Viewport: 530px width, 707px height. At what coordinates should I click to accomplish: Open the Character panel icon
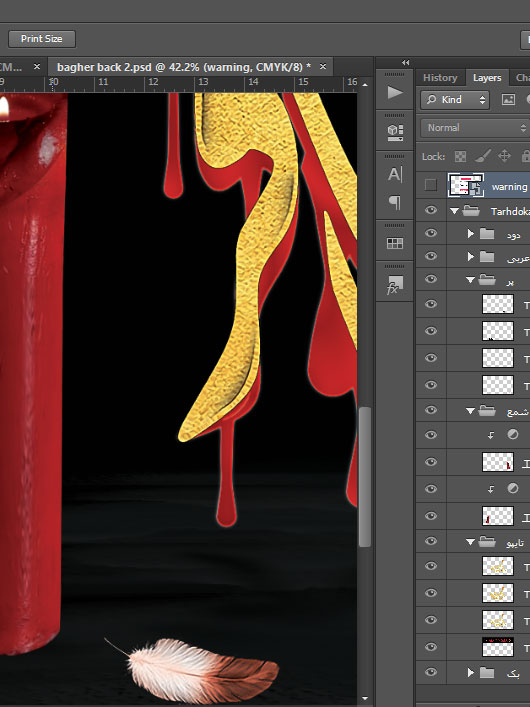[395, 174]
